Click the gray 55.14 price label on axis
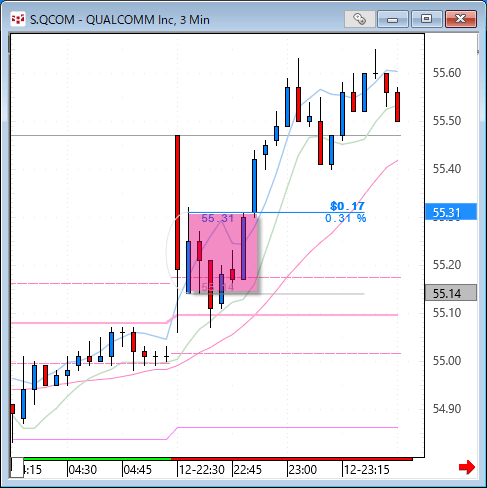Screen dimensions: 487x488 [451, 293]
